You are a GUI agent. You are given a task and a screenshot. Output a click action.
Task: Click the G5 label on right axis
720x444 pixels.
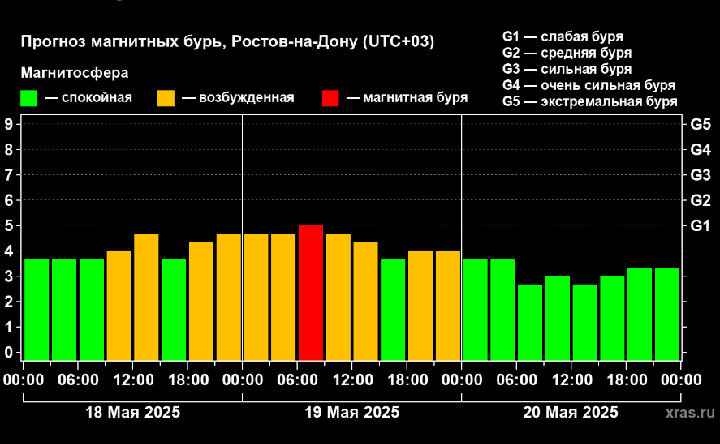point(700,125)
